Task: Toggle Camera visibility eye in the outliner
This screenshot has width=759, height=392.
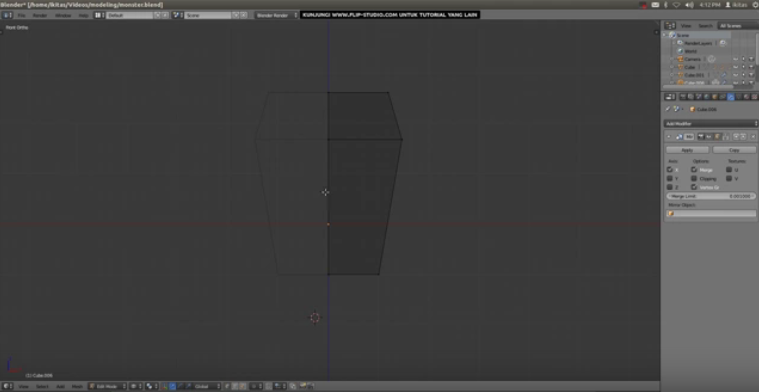Action: click(736, 59)
